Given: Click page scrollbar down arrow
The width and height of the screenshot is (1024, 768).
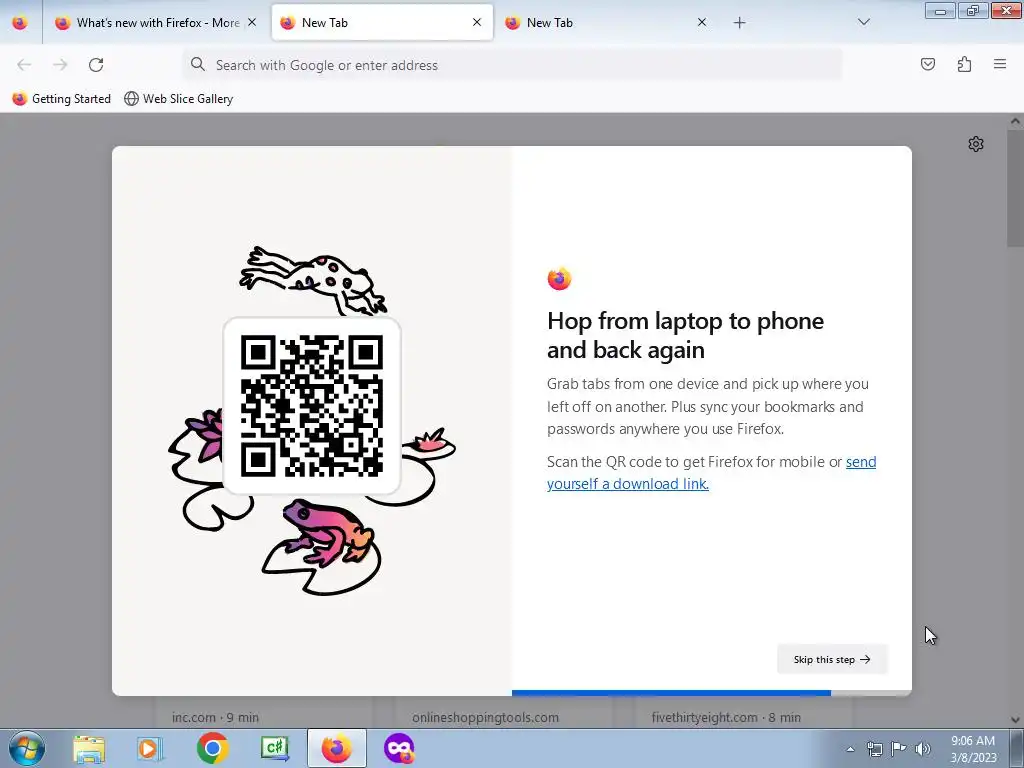Looking at the screenshot, I should coord(1016,720).
